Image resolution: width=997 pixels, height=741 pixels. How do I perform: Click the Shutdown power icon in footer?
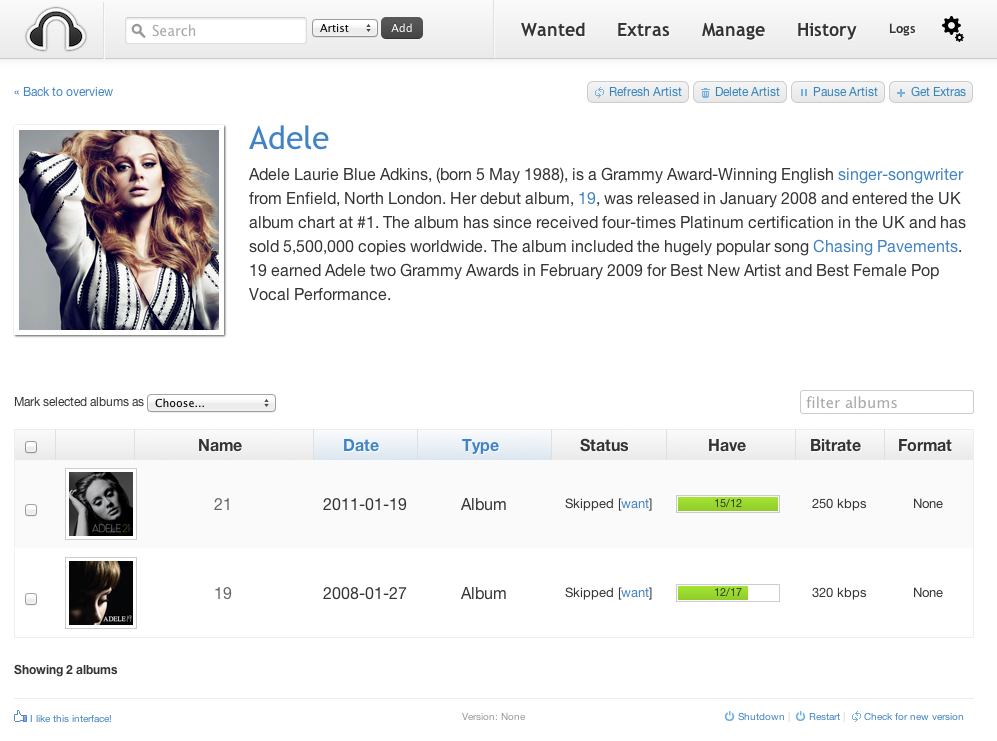point(729,716)
